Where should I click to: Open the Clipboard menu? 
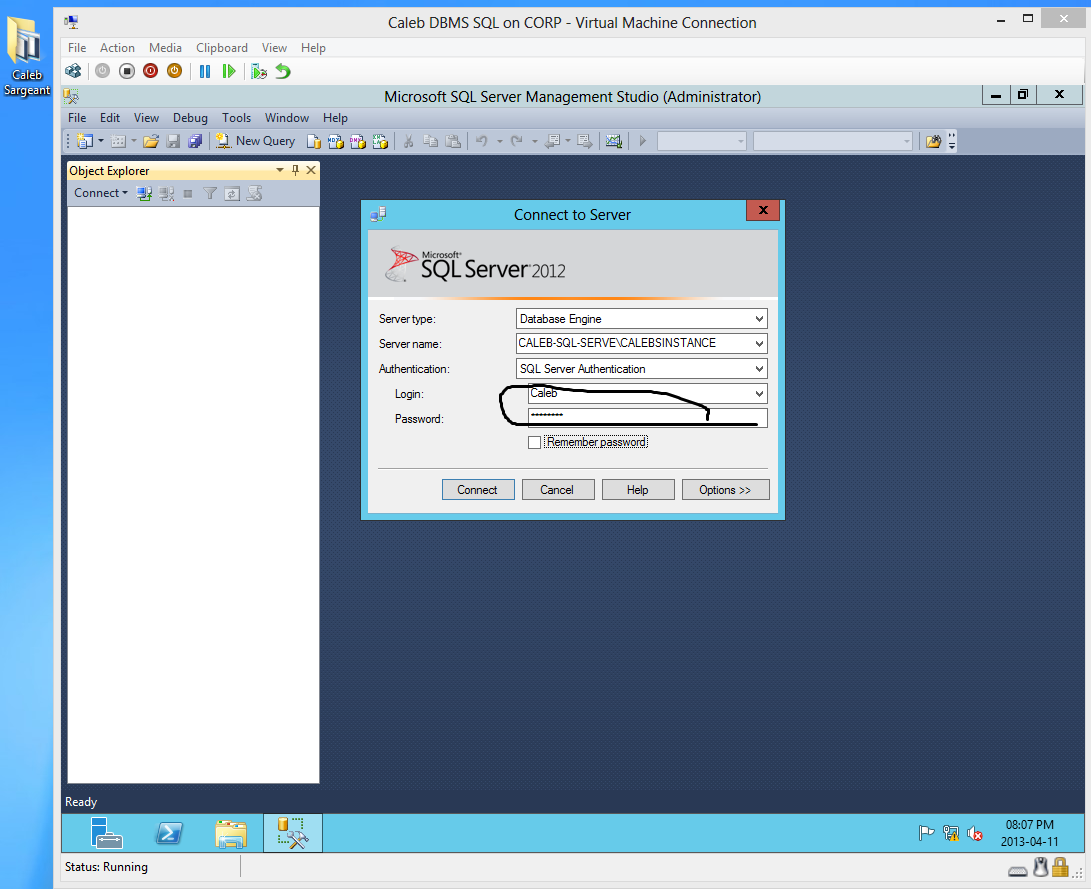click(222, 47)
